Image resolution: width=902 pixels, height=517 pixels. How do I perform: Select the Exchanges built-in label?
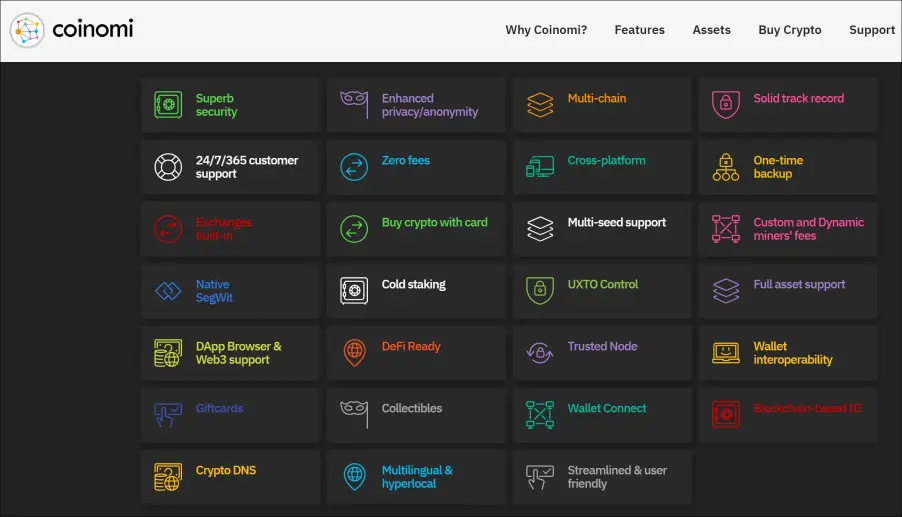(224, 229)
